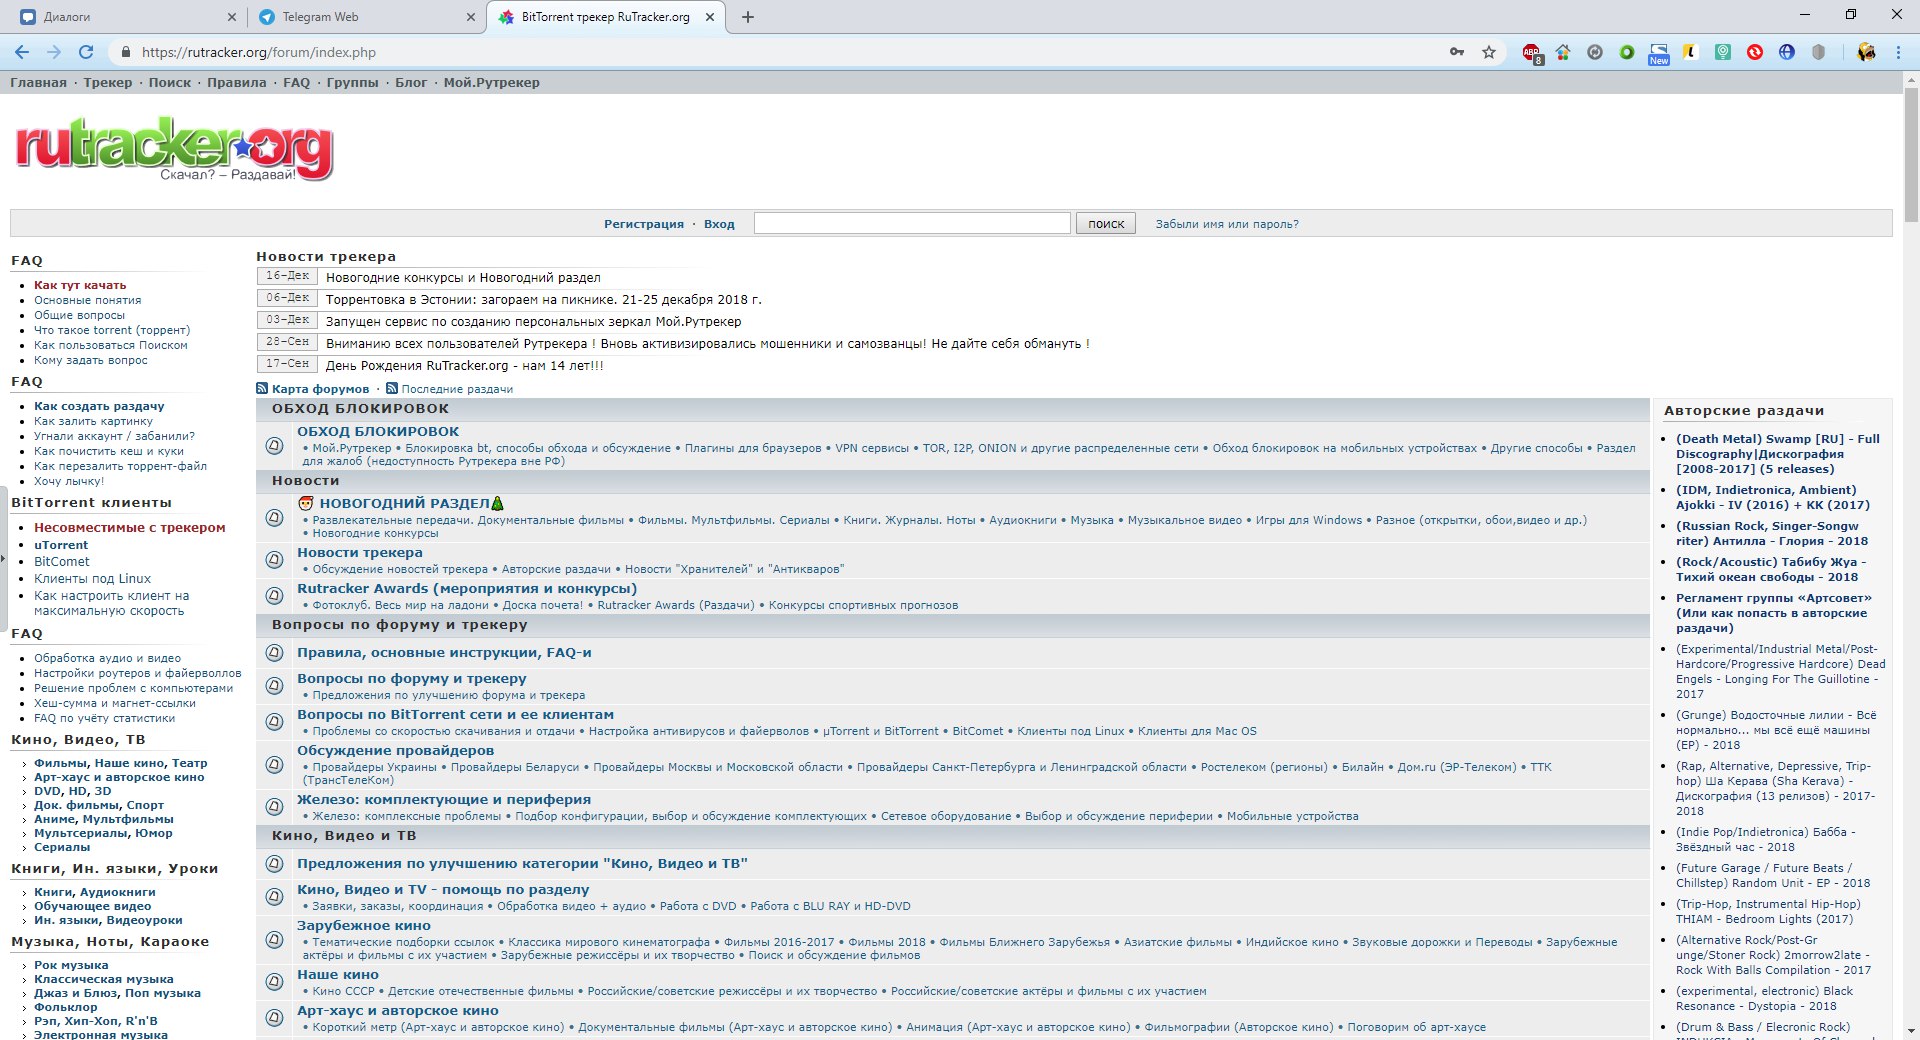This screenshot has width=1920, height=1040.
Task: Close the BitTorrent трекер RuTracker.org tab
Action: point(710,17)
